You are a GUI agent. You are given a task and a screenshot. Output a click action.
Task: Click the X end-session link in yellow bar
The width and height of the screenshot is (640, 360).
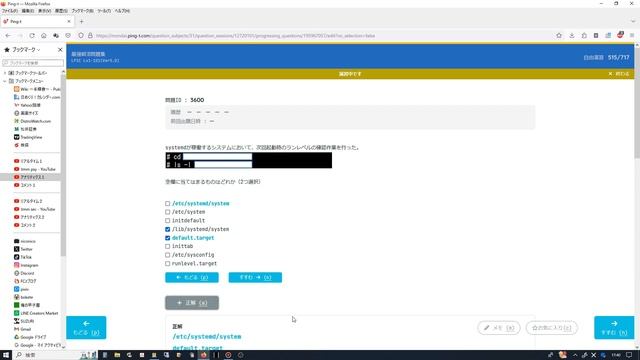(x=619, y=74)
